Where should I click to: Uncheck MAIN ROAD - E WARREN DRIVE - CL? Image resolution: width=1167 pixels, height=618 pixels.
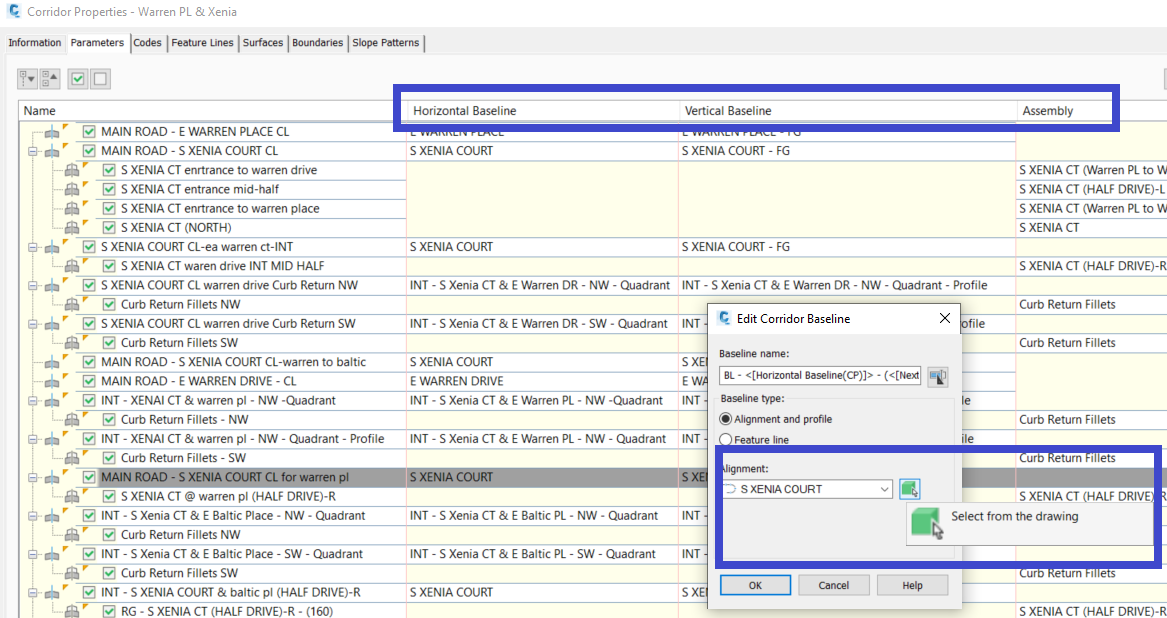pyautogui.click(x=89, y=381)
